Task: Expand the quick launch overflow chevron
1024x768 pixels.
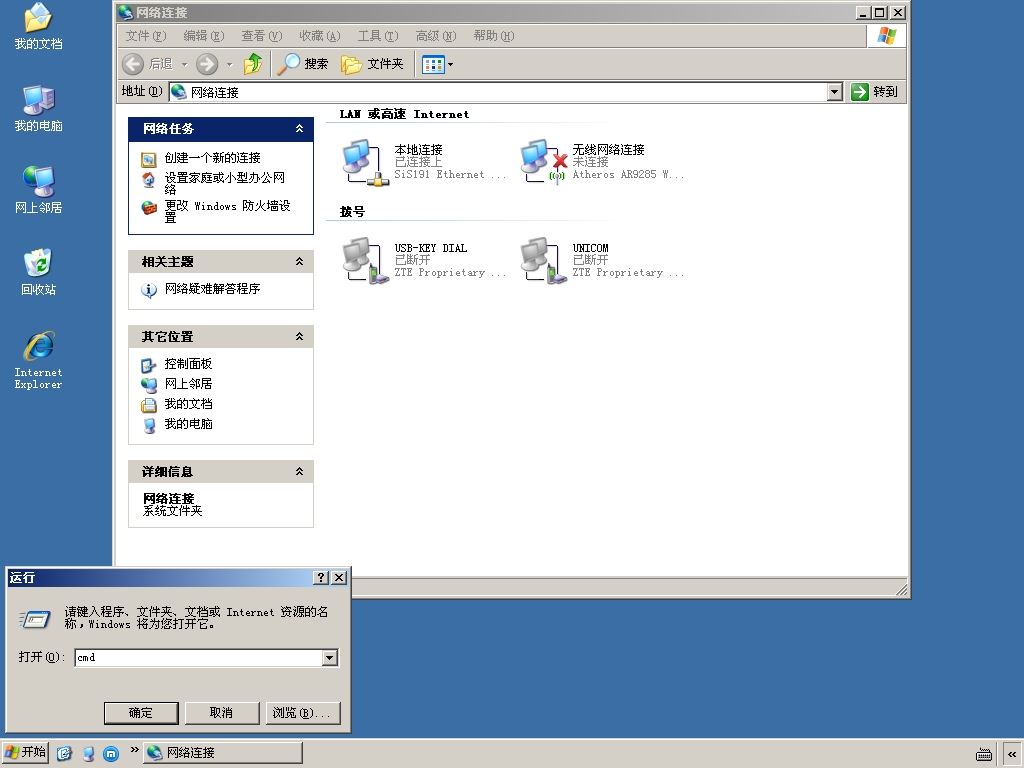Action: 134,750
